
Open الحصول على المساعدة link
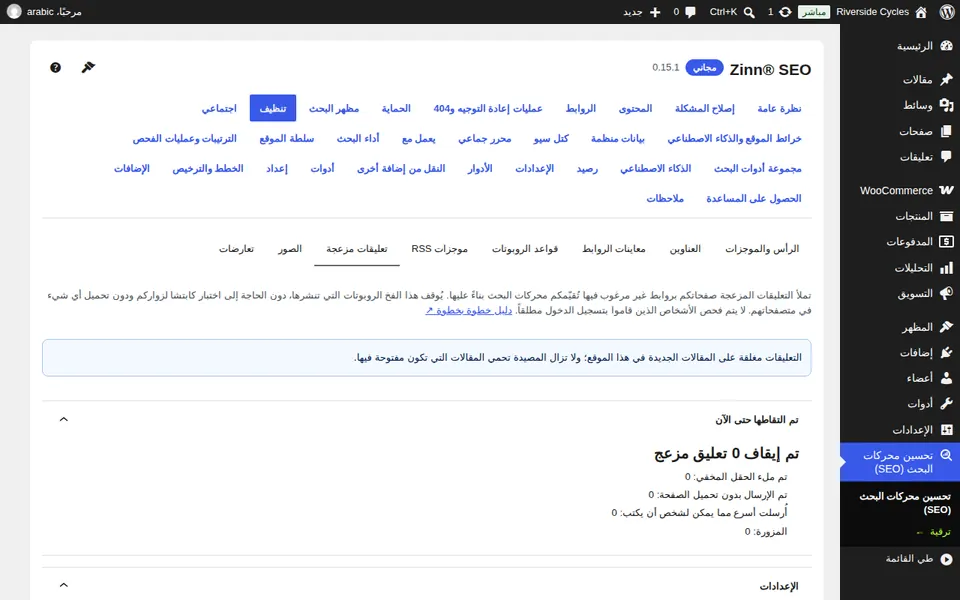754,198
